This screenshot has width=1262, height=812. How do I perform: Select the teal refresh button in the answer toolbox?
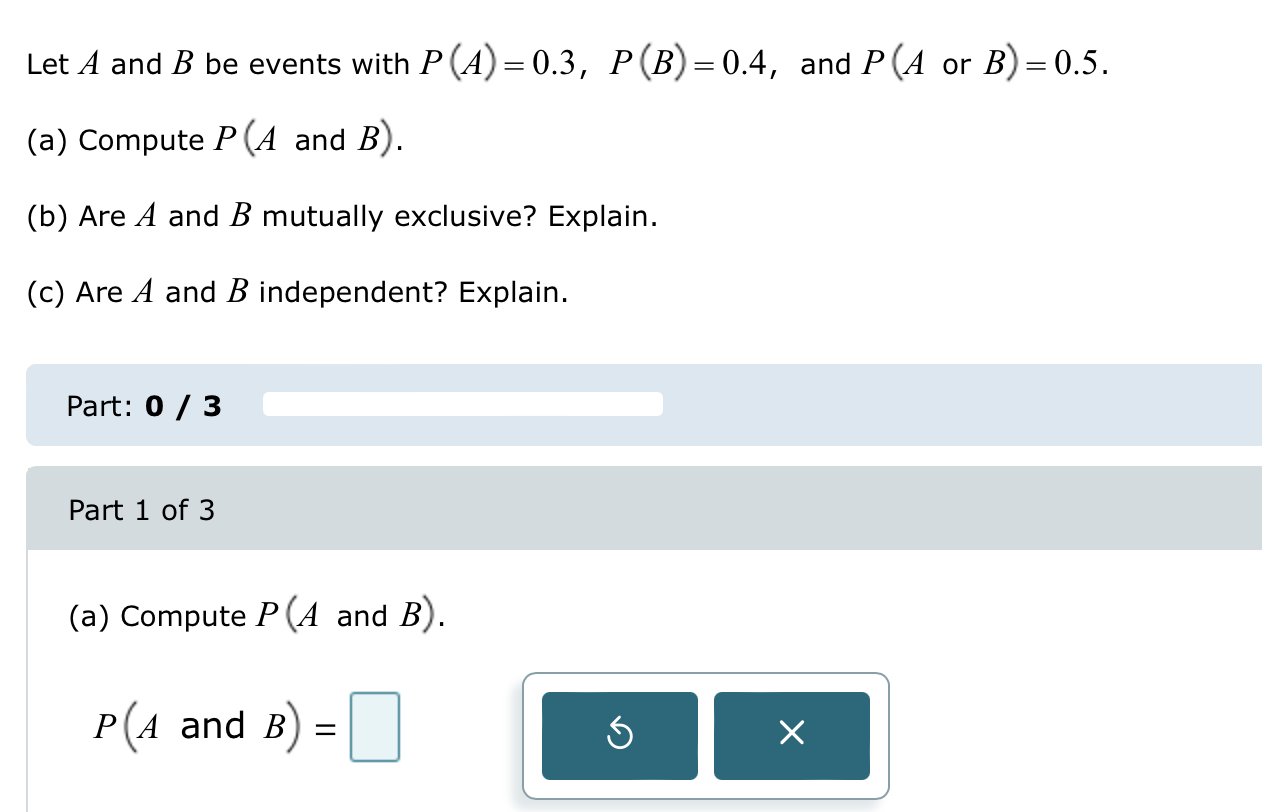click(x=619, y=735)
